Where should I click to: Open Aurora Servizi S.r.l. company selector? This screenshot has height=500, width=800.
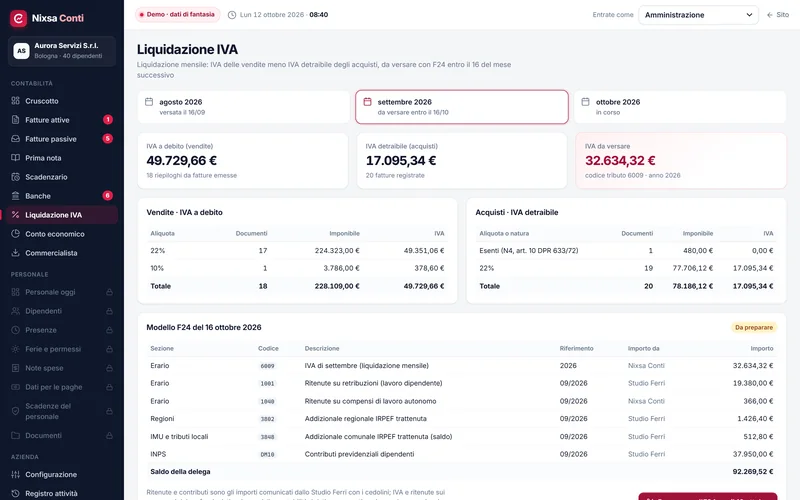click(x=62, y=51)
